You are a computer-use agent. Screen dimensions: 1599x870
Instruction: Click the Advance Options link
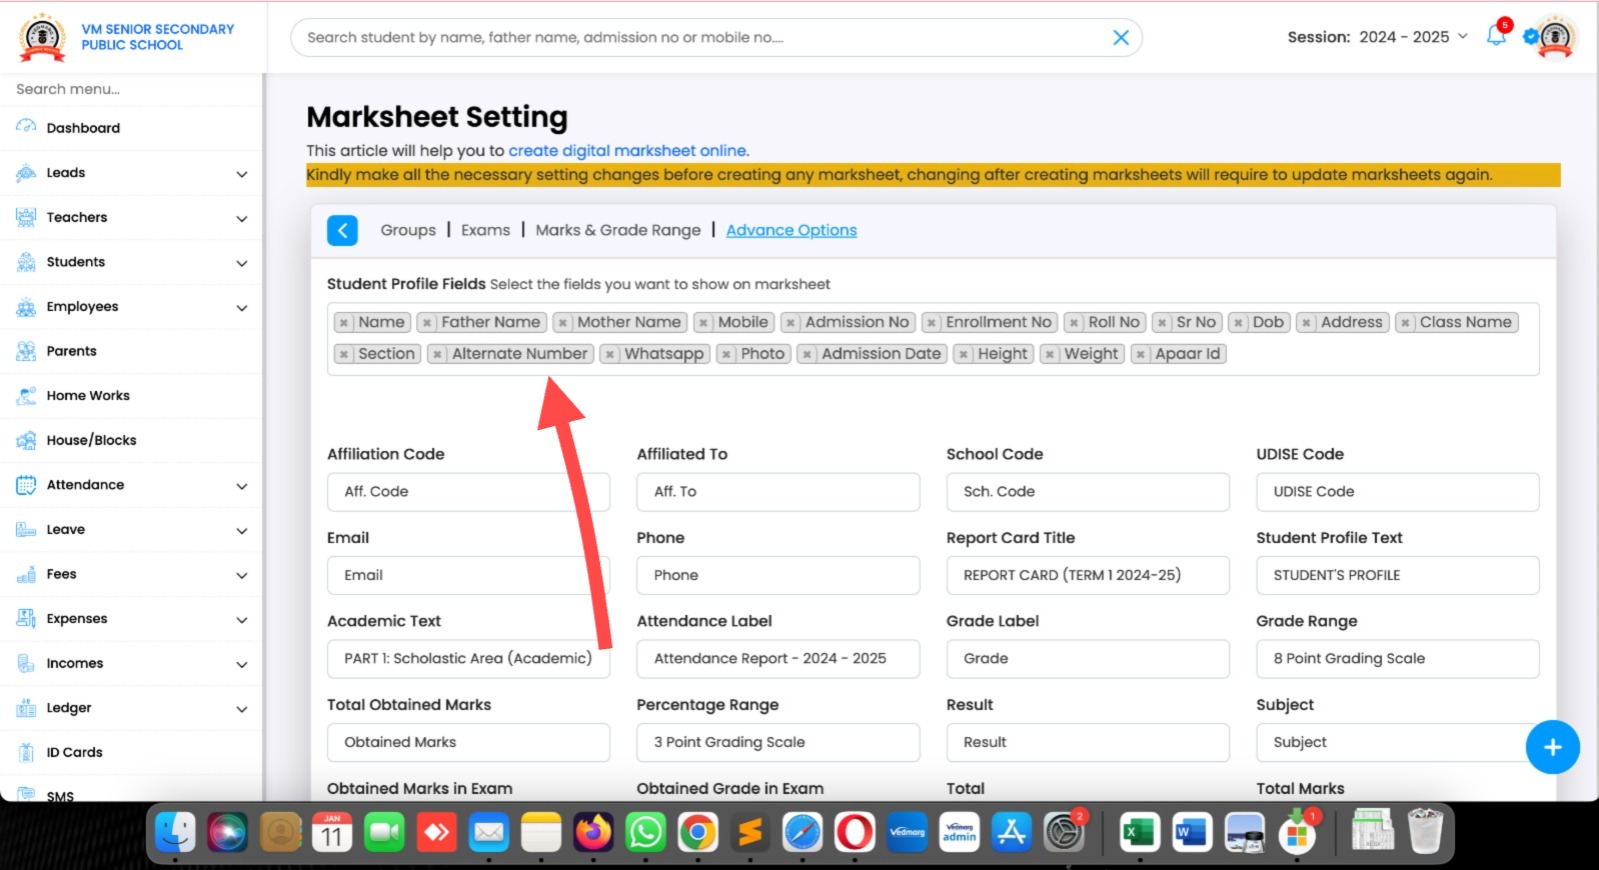(x=791, y=230)
